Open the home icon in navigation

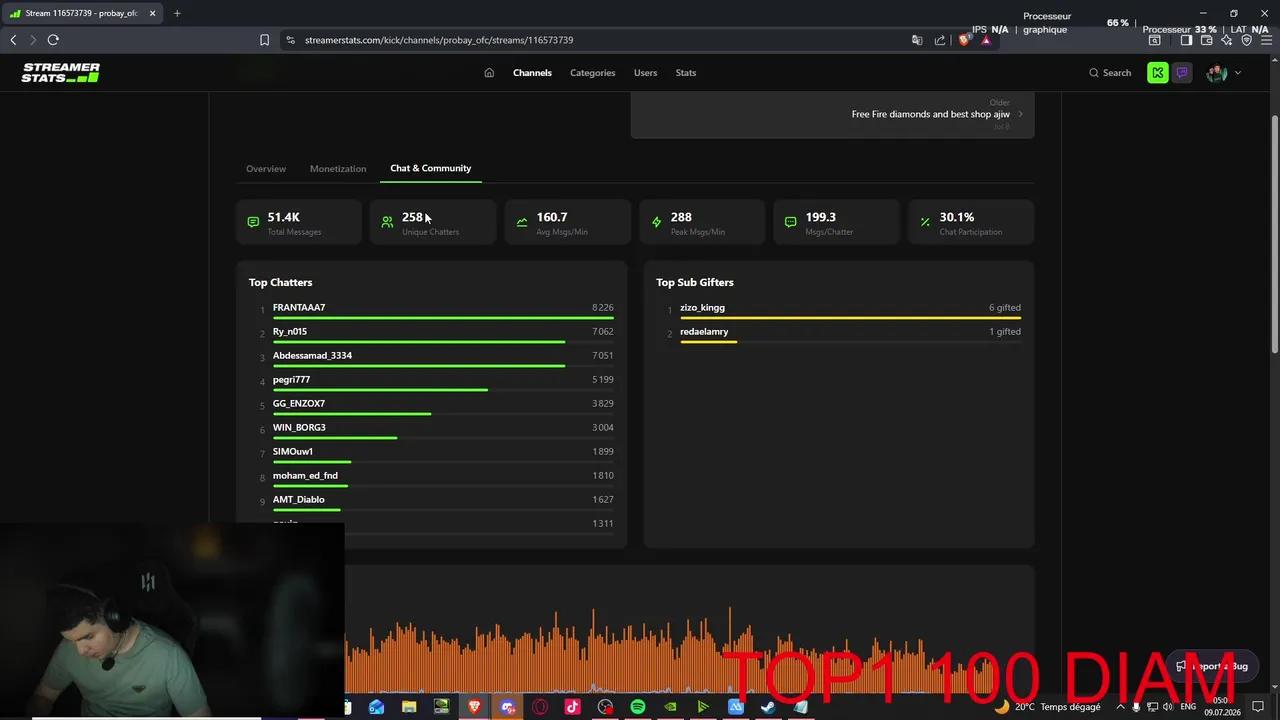489,73
